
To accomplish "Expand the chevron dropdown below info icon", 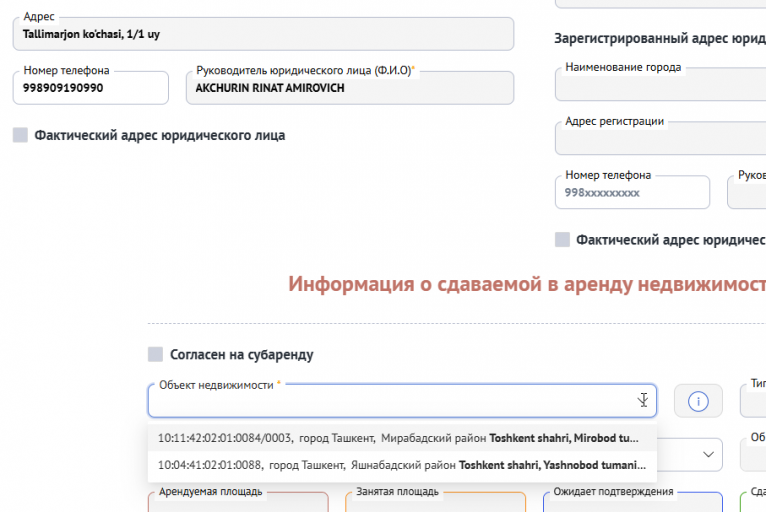I will tap(709, 454).
